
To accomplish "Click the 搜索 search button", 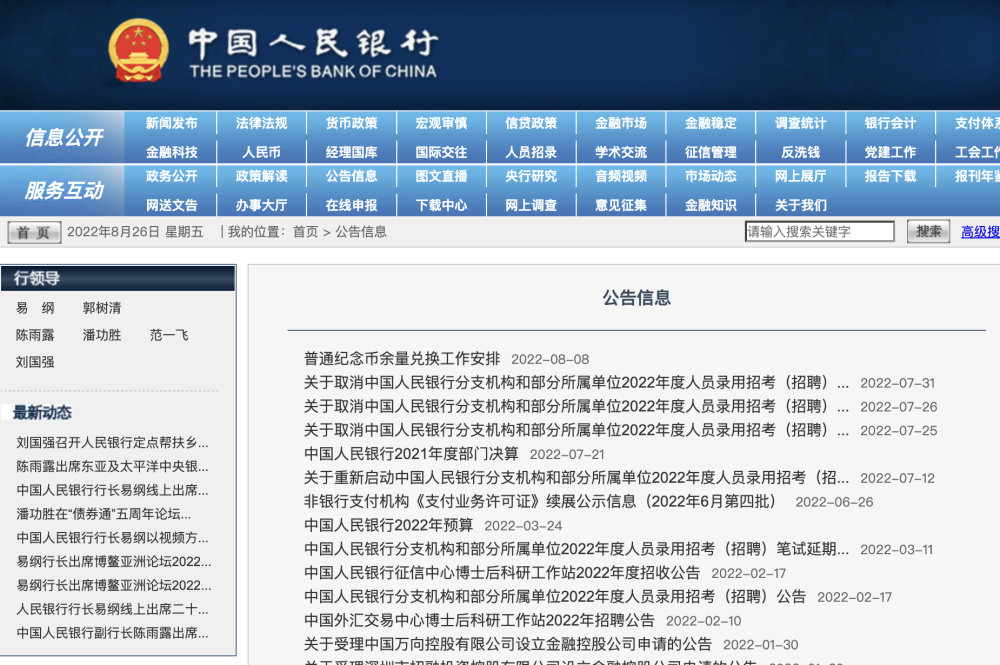I will 928,232.
